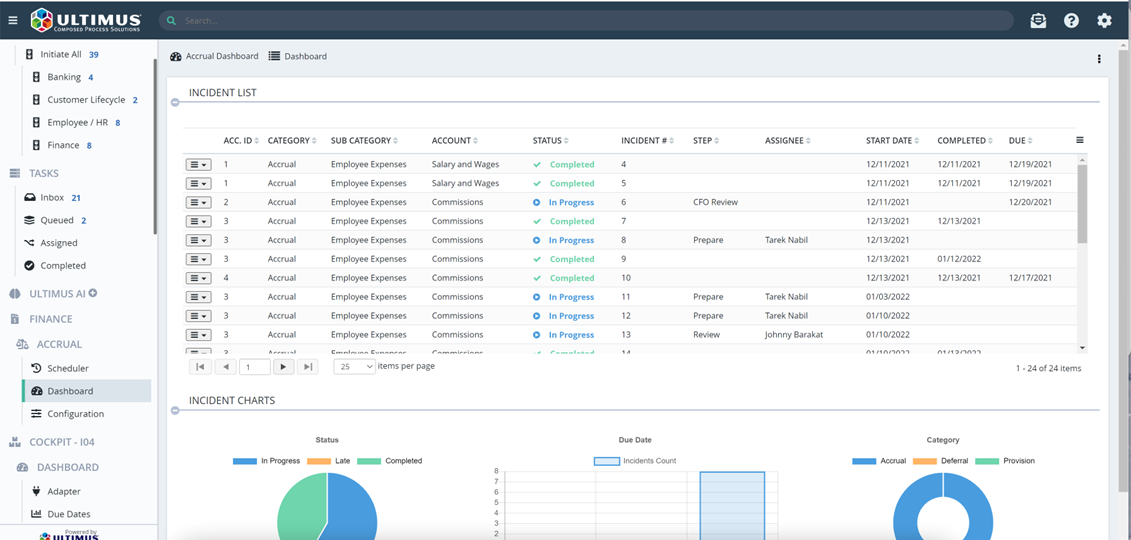Image resolution: width=1131 pixels, height=540 pixels.
Task: Sort by Status column header
Action: click(x=551, y=141)
